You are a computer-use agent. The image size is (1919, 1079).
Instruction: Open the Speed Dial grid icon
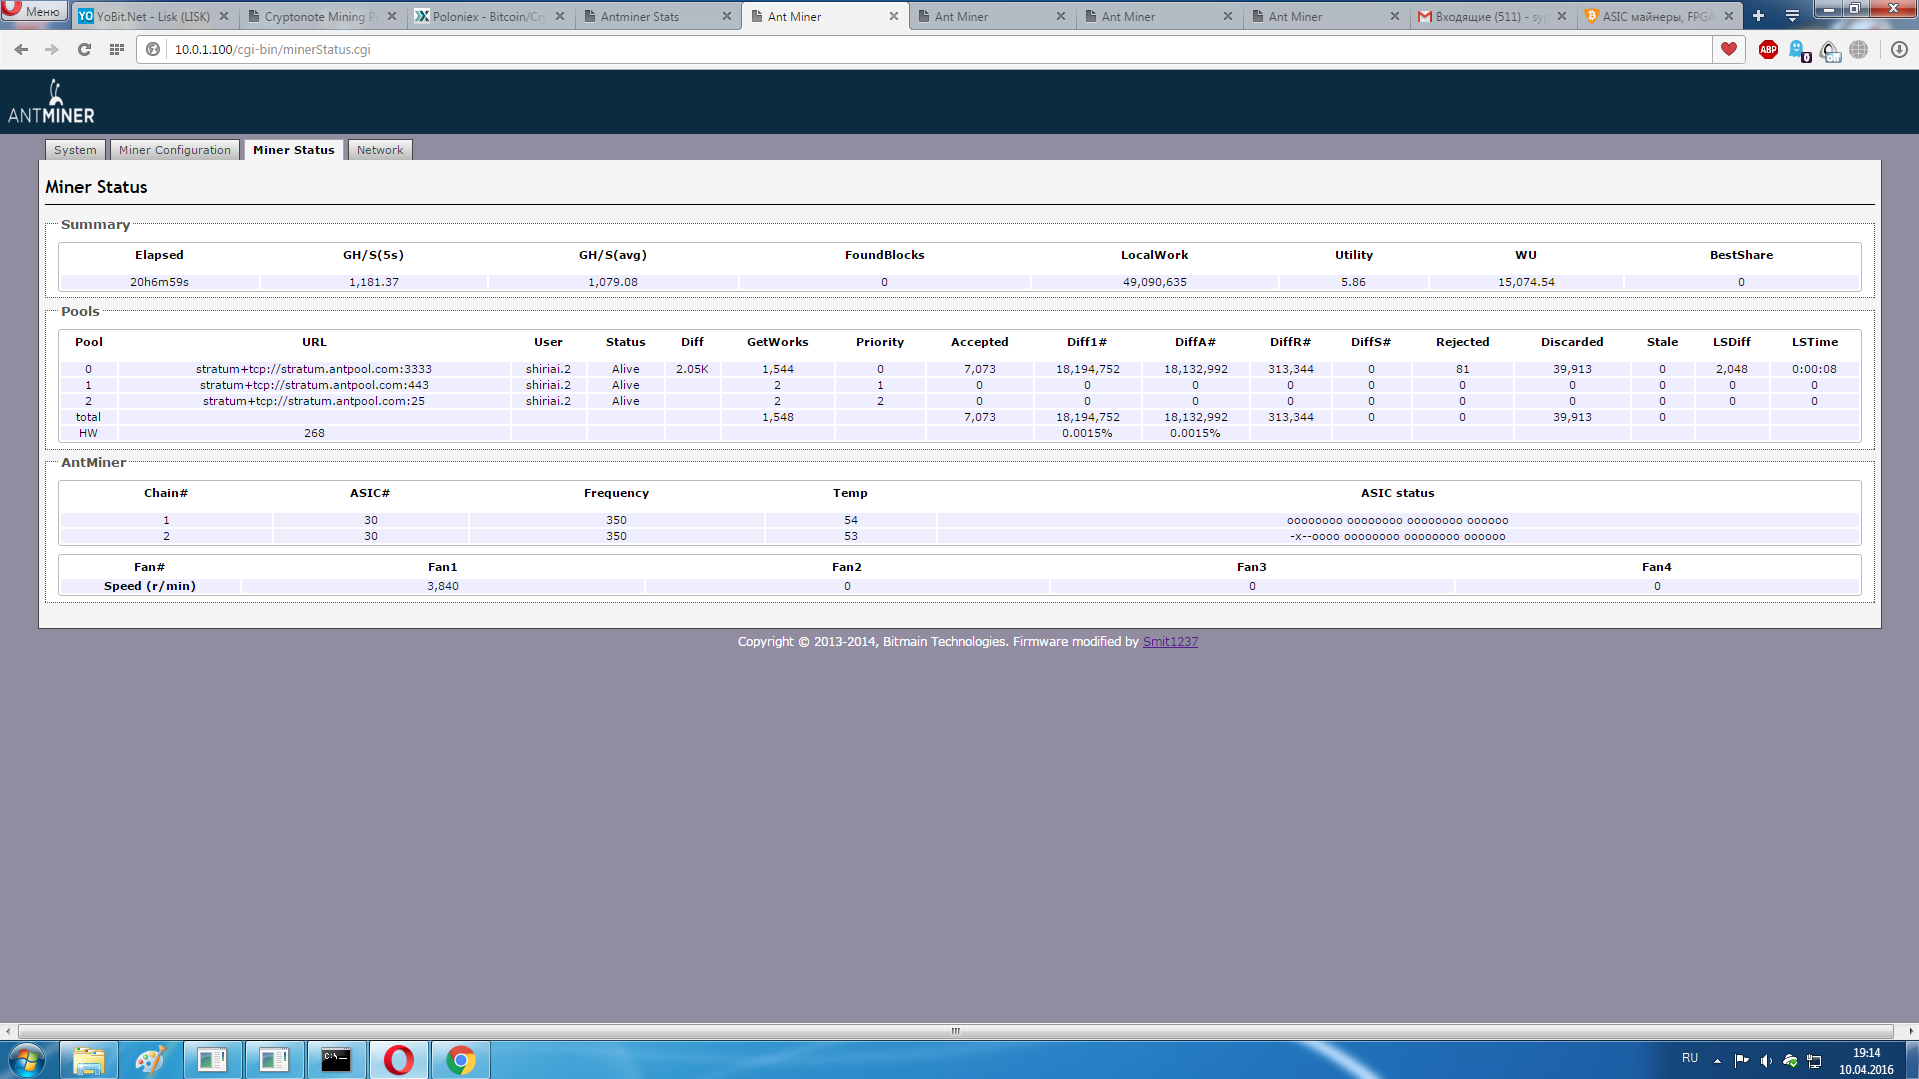[117, 49]
